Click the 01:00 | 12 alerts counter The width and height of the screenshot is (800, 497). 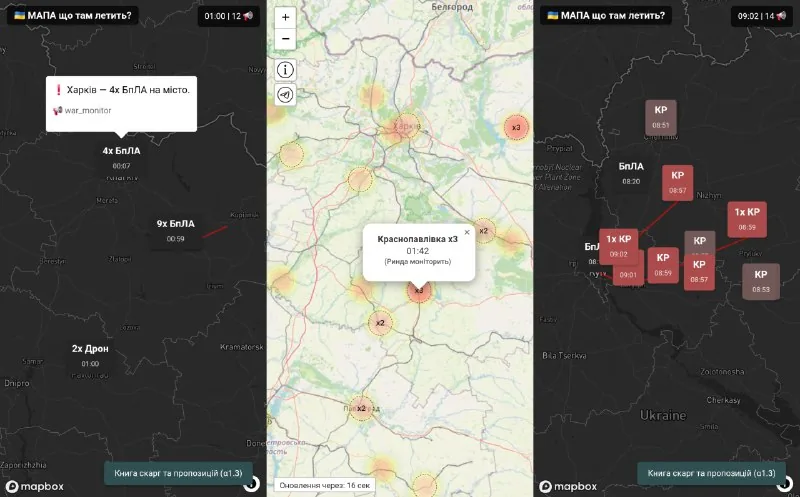coord(229,16)
